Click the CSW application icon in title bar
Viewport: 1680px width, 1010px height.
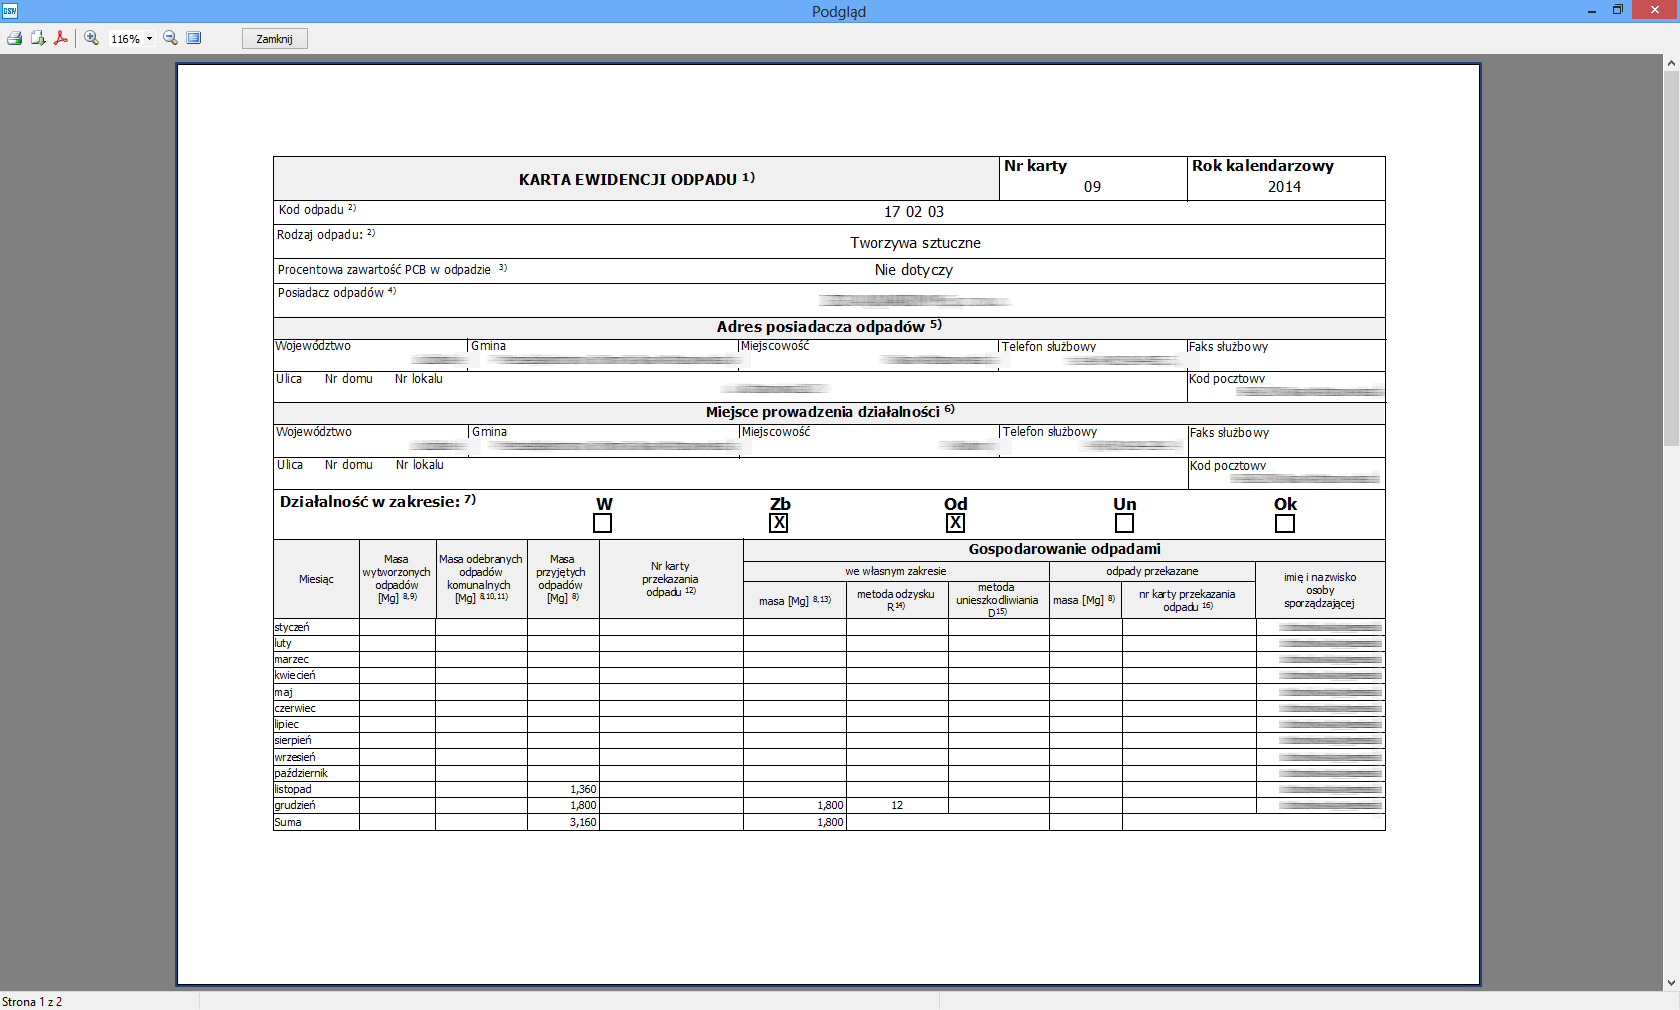coord(10,11)
